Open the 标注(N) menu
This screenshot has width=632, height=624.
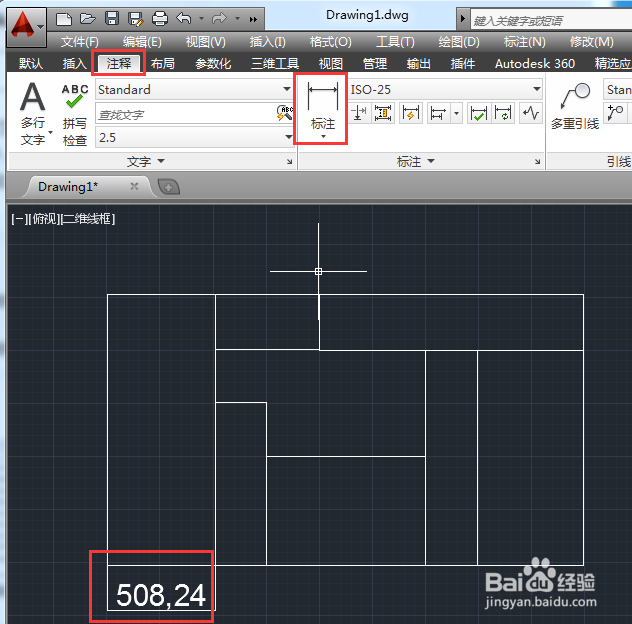(x=524, y=42)
